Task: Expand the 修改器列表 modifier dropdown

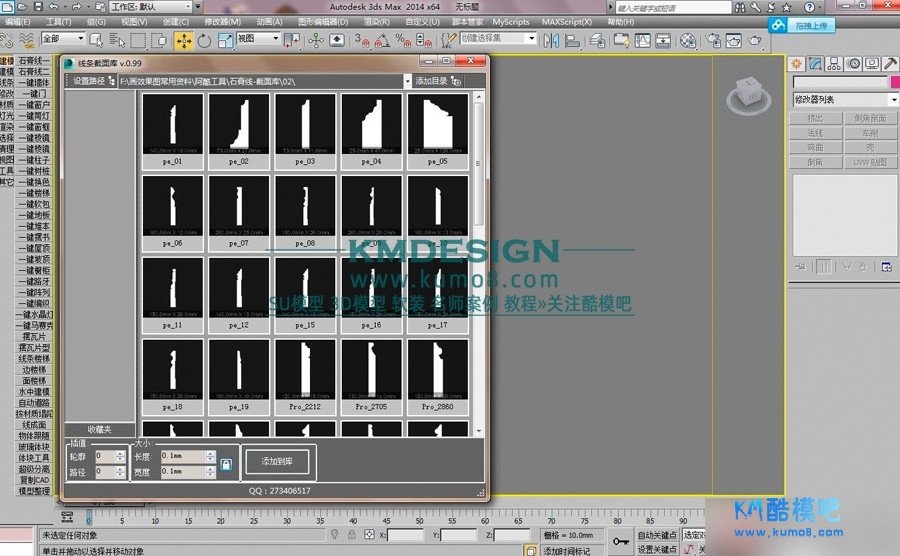Action: tap(893, 100)
